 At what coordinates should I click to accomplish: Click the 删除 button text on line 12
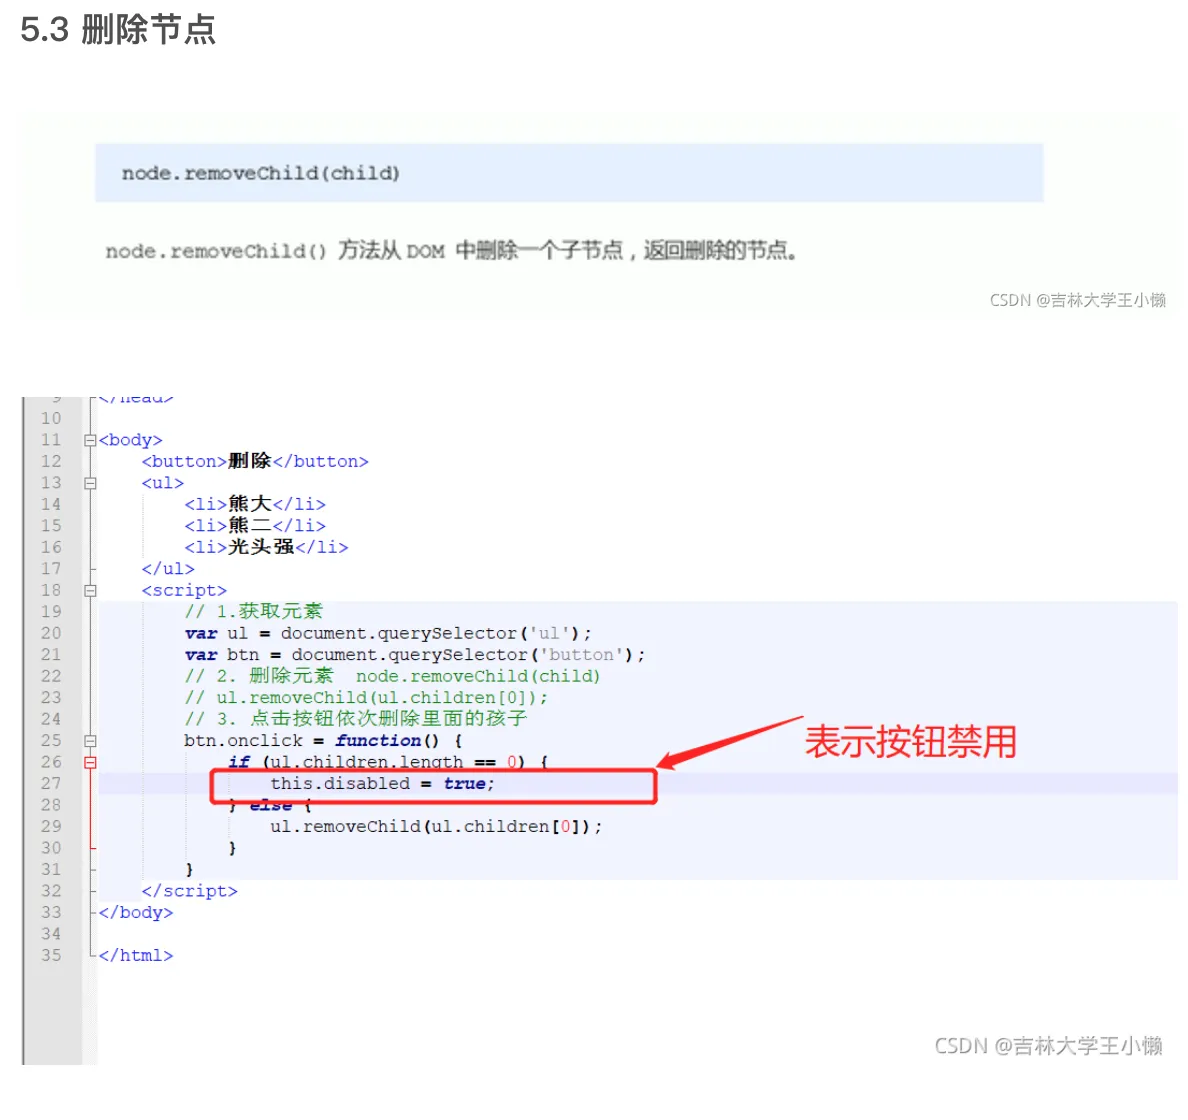click(250, 460)
